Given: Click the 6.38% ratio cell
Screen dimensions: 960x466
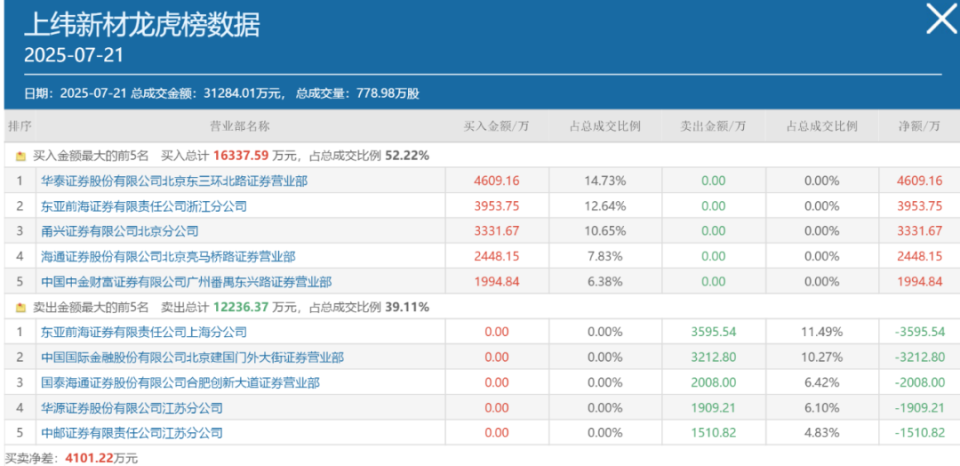Looking at the screenshot, I should click(x=605, y=282).
